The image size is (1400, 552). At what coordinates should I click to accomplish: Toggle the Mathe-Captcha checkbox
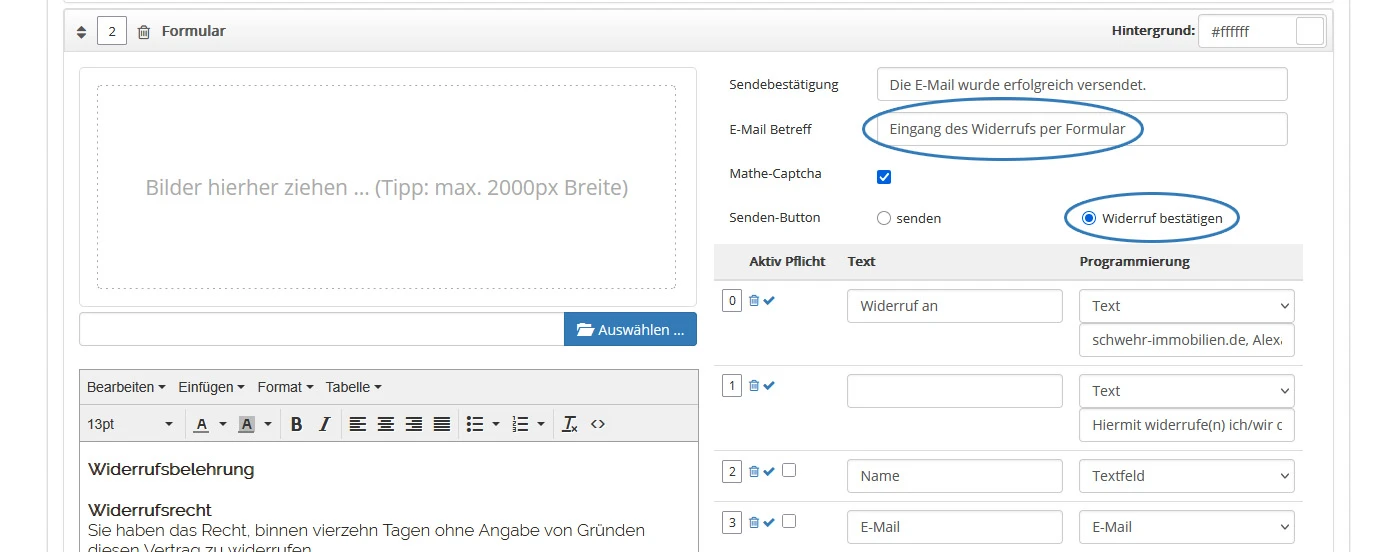884,177
